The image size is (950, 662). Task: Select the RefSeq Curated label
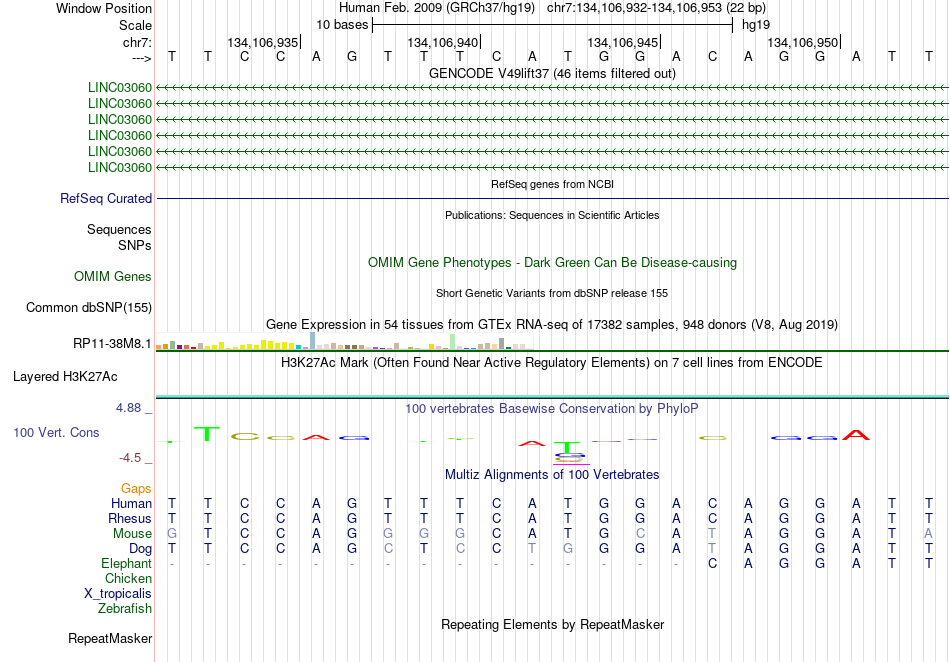coord(106,199)
